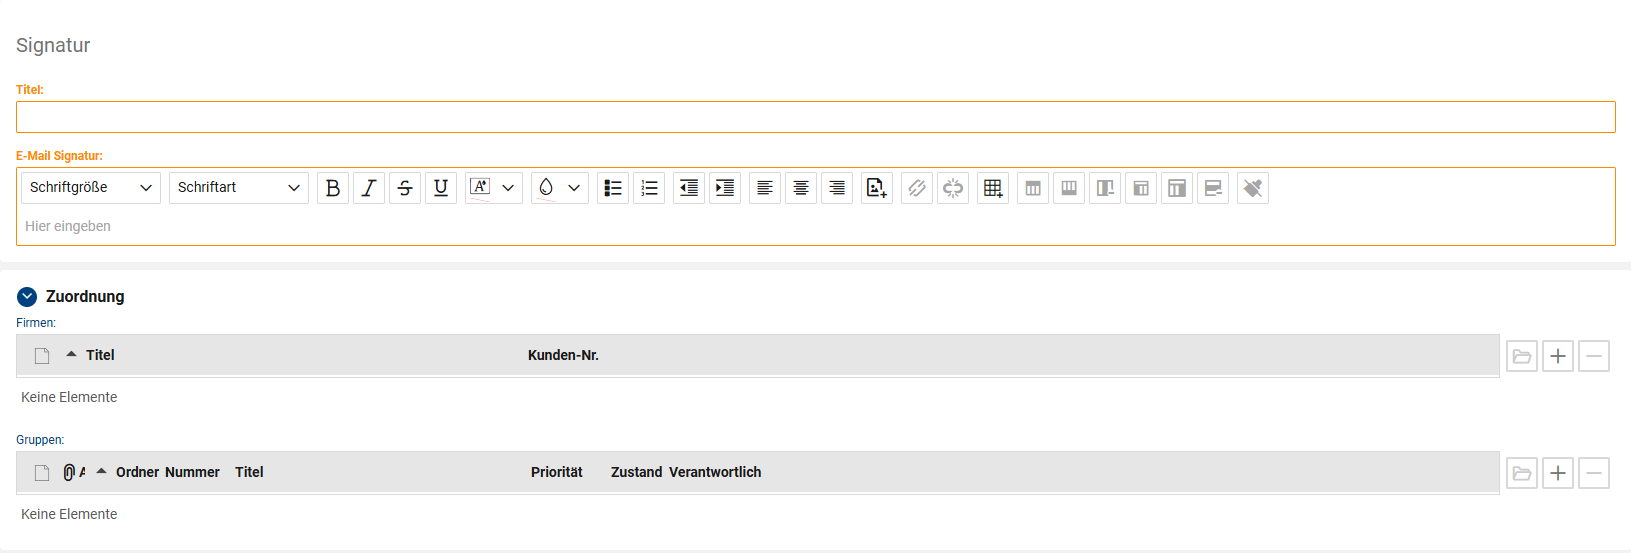Open folder icon beside Gruppen table
This screenshot has height=553, width=1631.
pos(1522,473)
